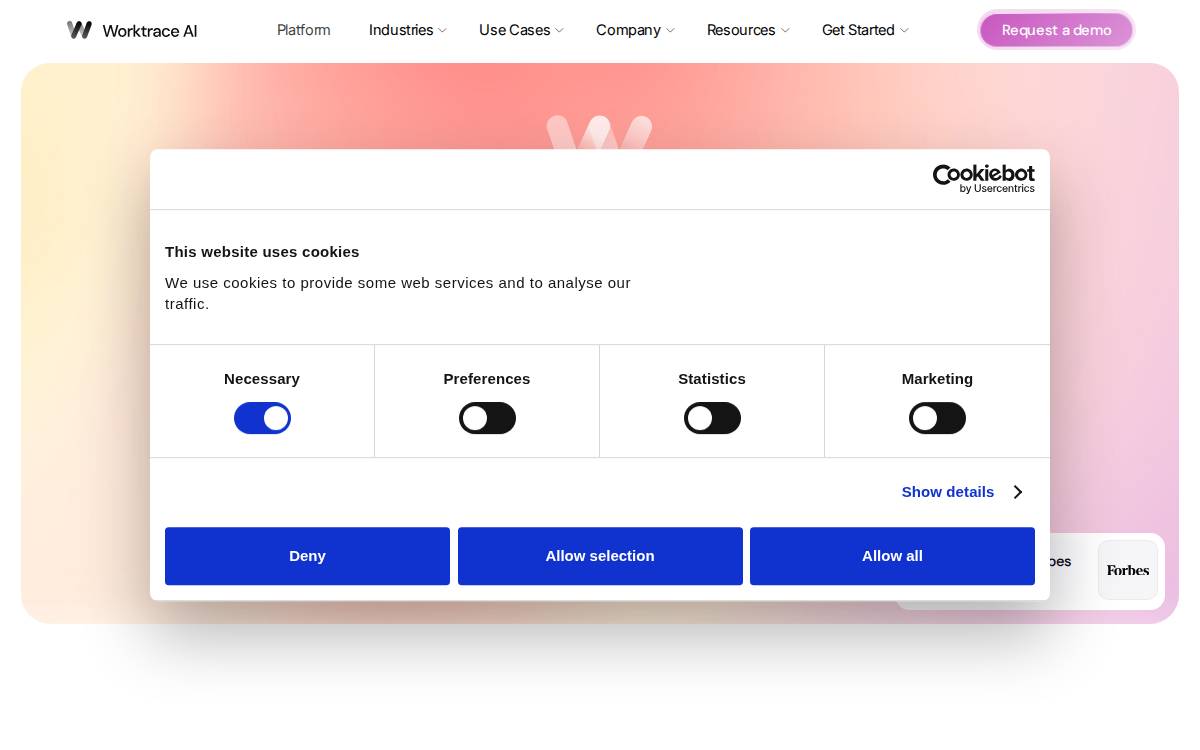Click the 'This website uses cookies' heading

[262, 252]
